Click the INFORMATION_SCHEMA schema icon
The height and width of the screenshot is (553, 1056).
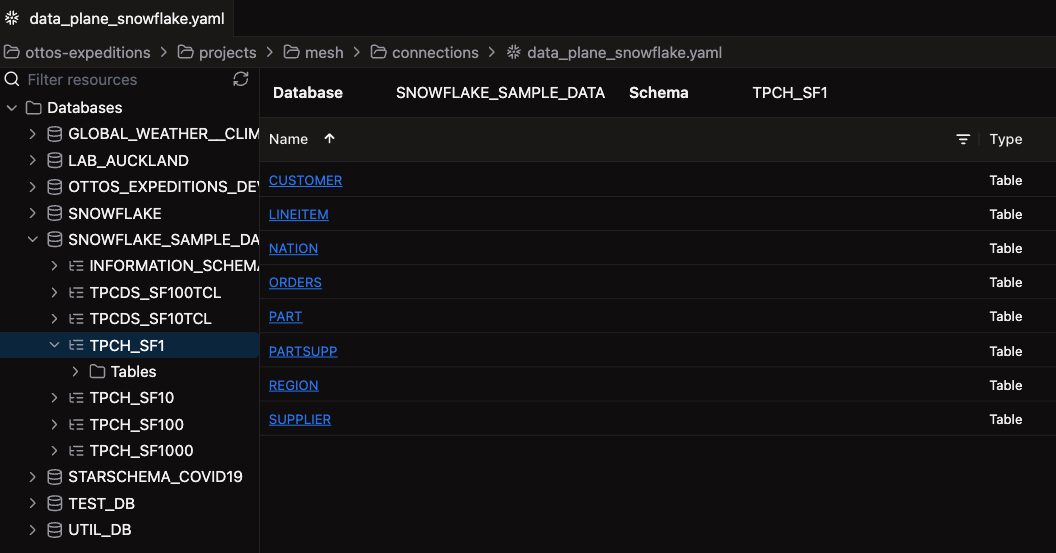tap(76, 266)
